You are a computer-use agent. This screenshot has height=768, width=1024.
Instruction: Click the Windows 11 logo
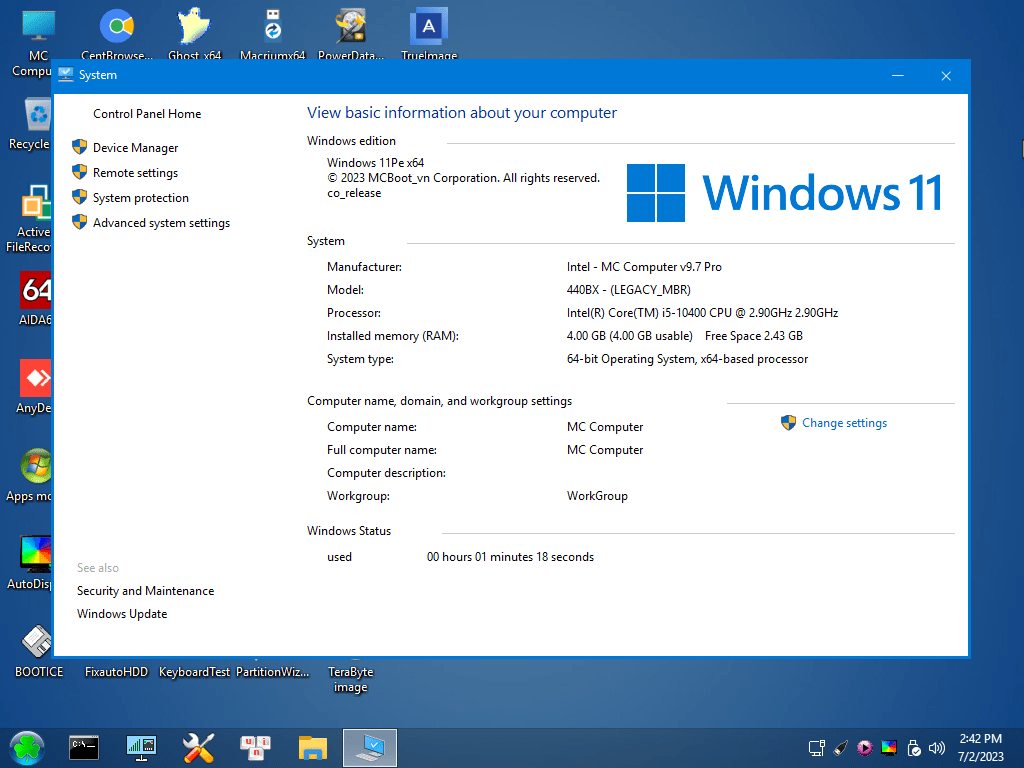784,193
